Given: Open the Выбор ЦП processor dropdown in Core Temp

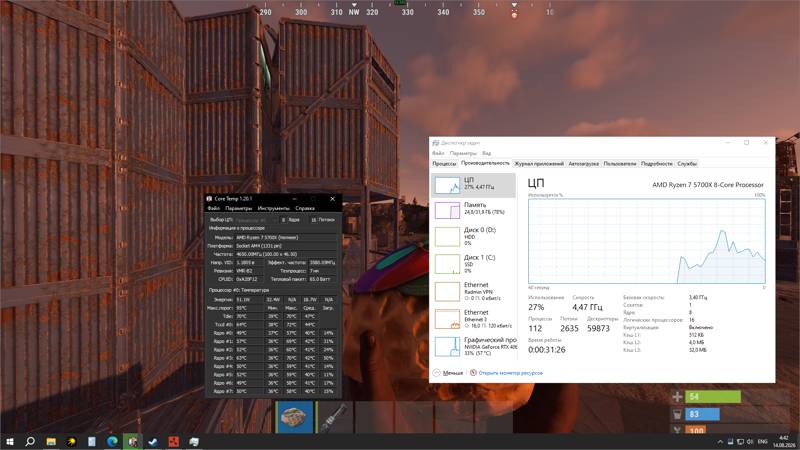Looking at the screenshot, I should 251,220.
